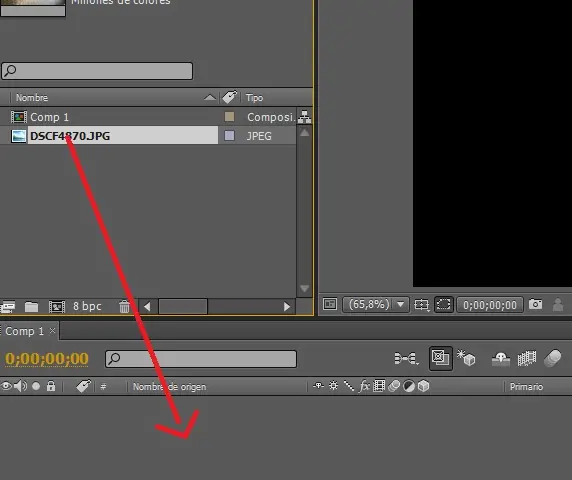Click the label tag column header in timeline
Image resolution: width=572 pixels, height=480 pixels.
tap(83, 386)
